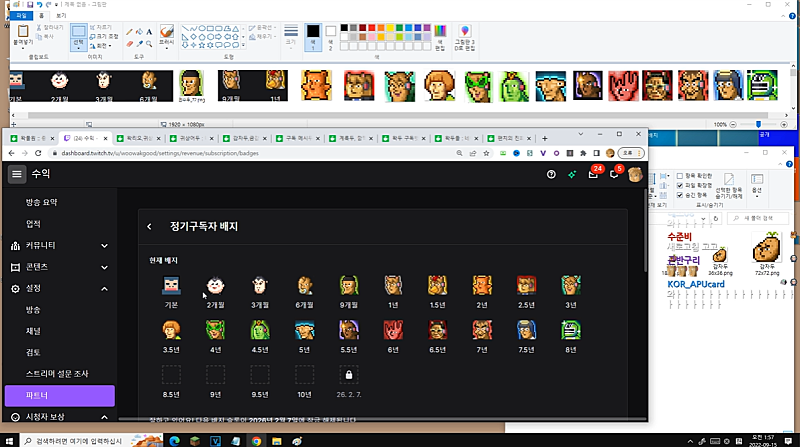The image size is (800, 447).
Task: Open the Windows Start menu
Action: tap(9, 441)
